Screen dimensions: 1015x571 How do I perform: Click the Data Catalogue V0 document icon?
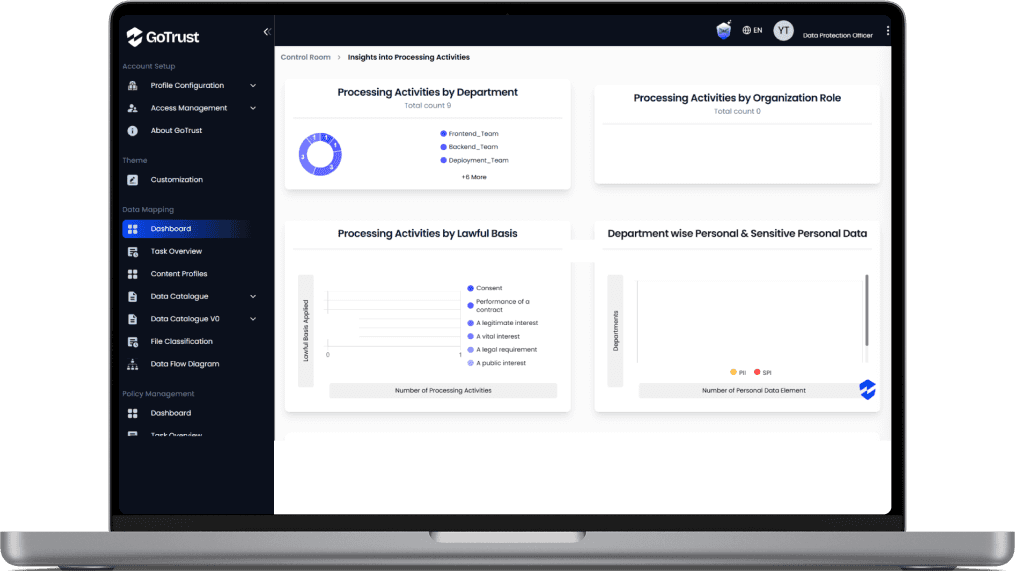pos(133,319)
